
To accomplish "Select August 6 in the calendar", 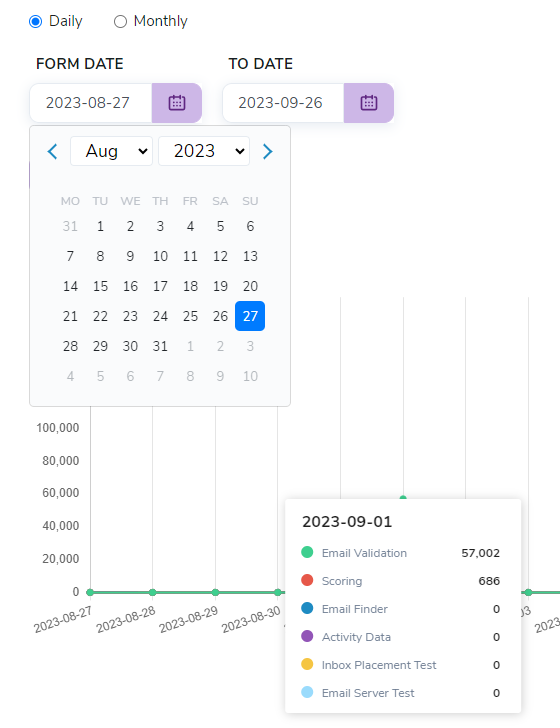I will (250, 226).
